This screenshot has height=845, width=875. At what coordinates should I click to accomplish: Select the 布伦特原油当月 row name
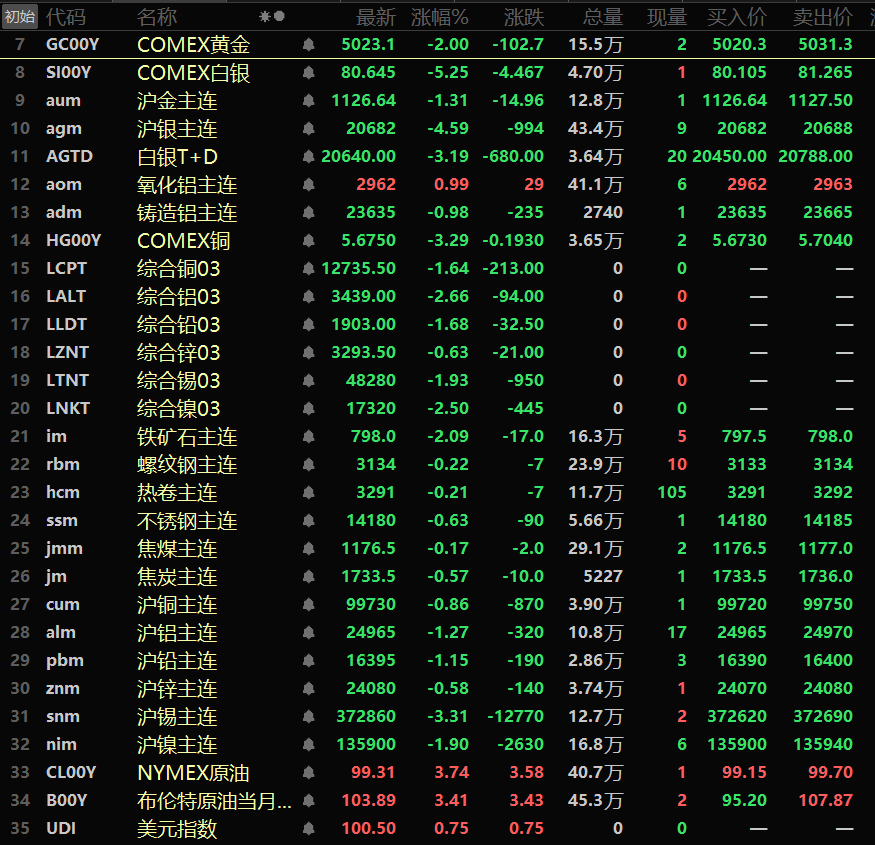[214, 801]
